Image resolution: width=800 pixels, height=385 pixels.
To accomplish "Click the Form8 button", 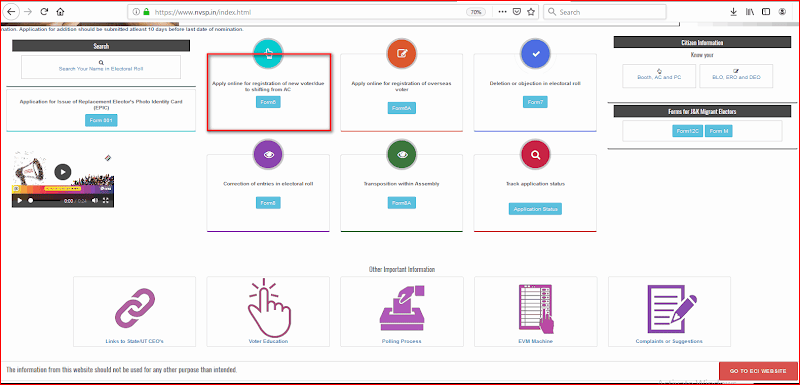I will [268, 203].
